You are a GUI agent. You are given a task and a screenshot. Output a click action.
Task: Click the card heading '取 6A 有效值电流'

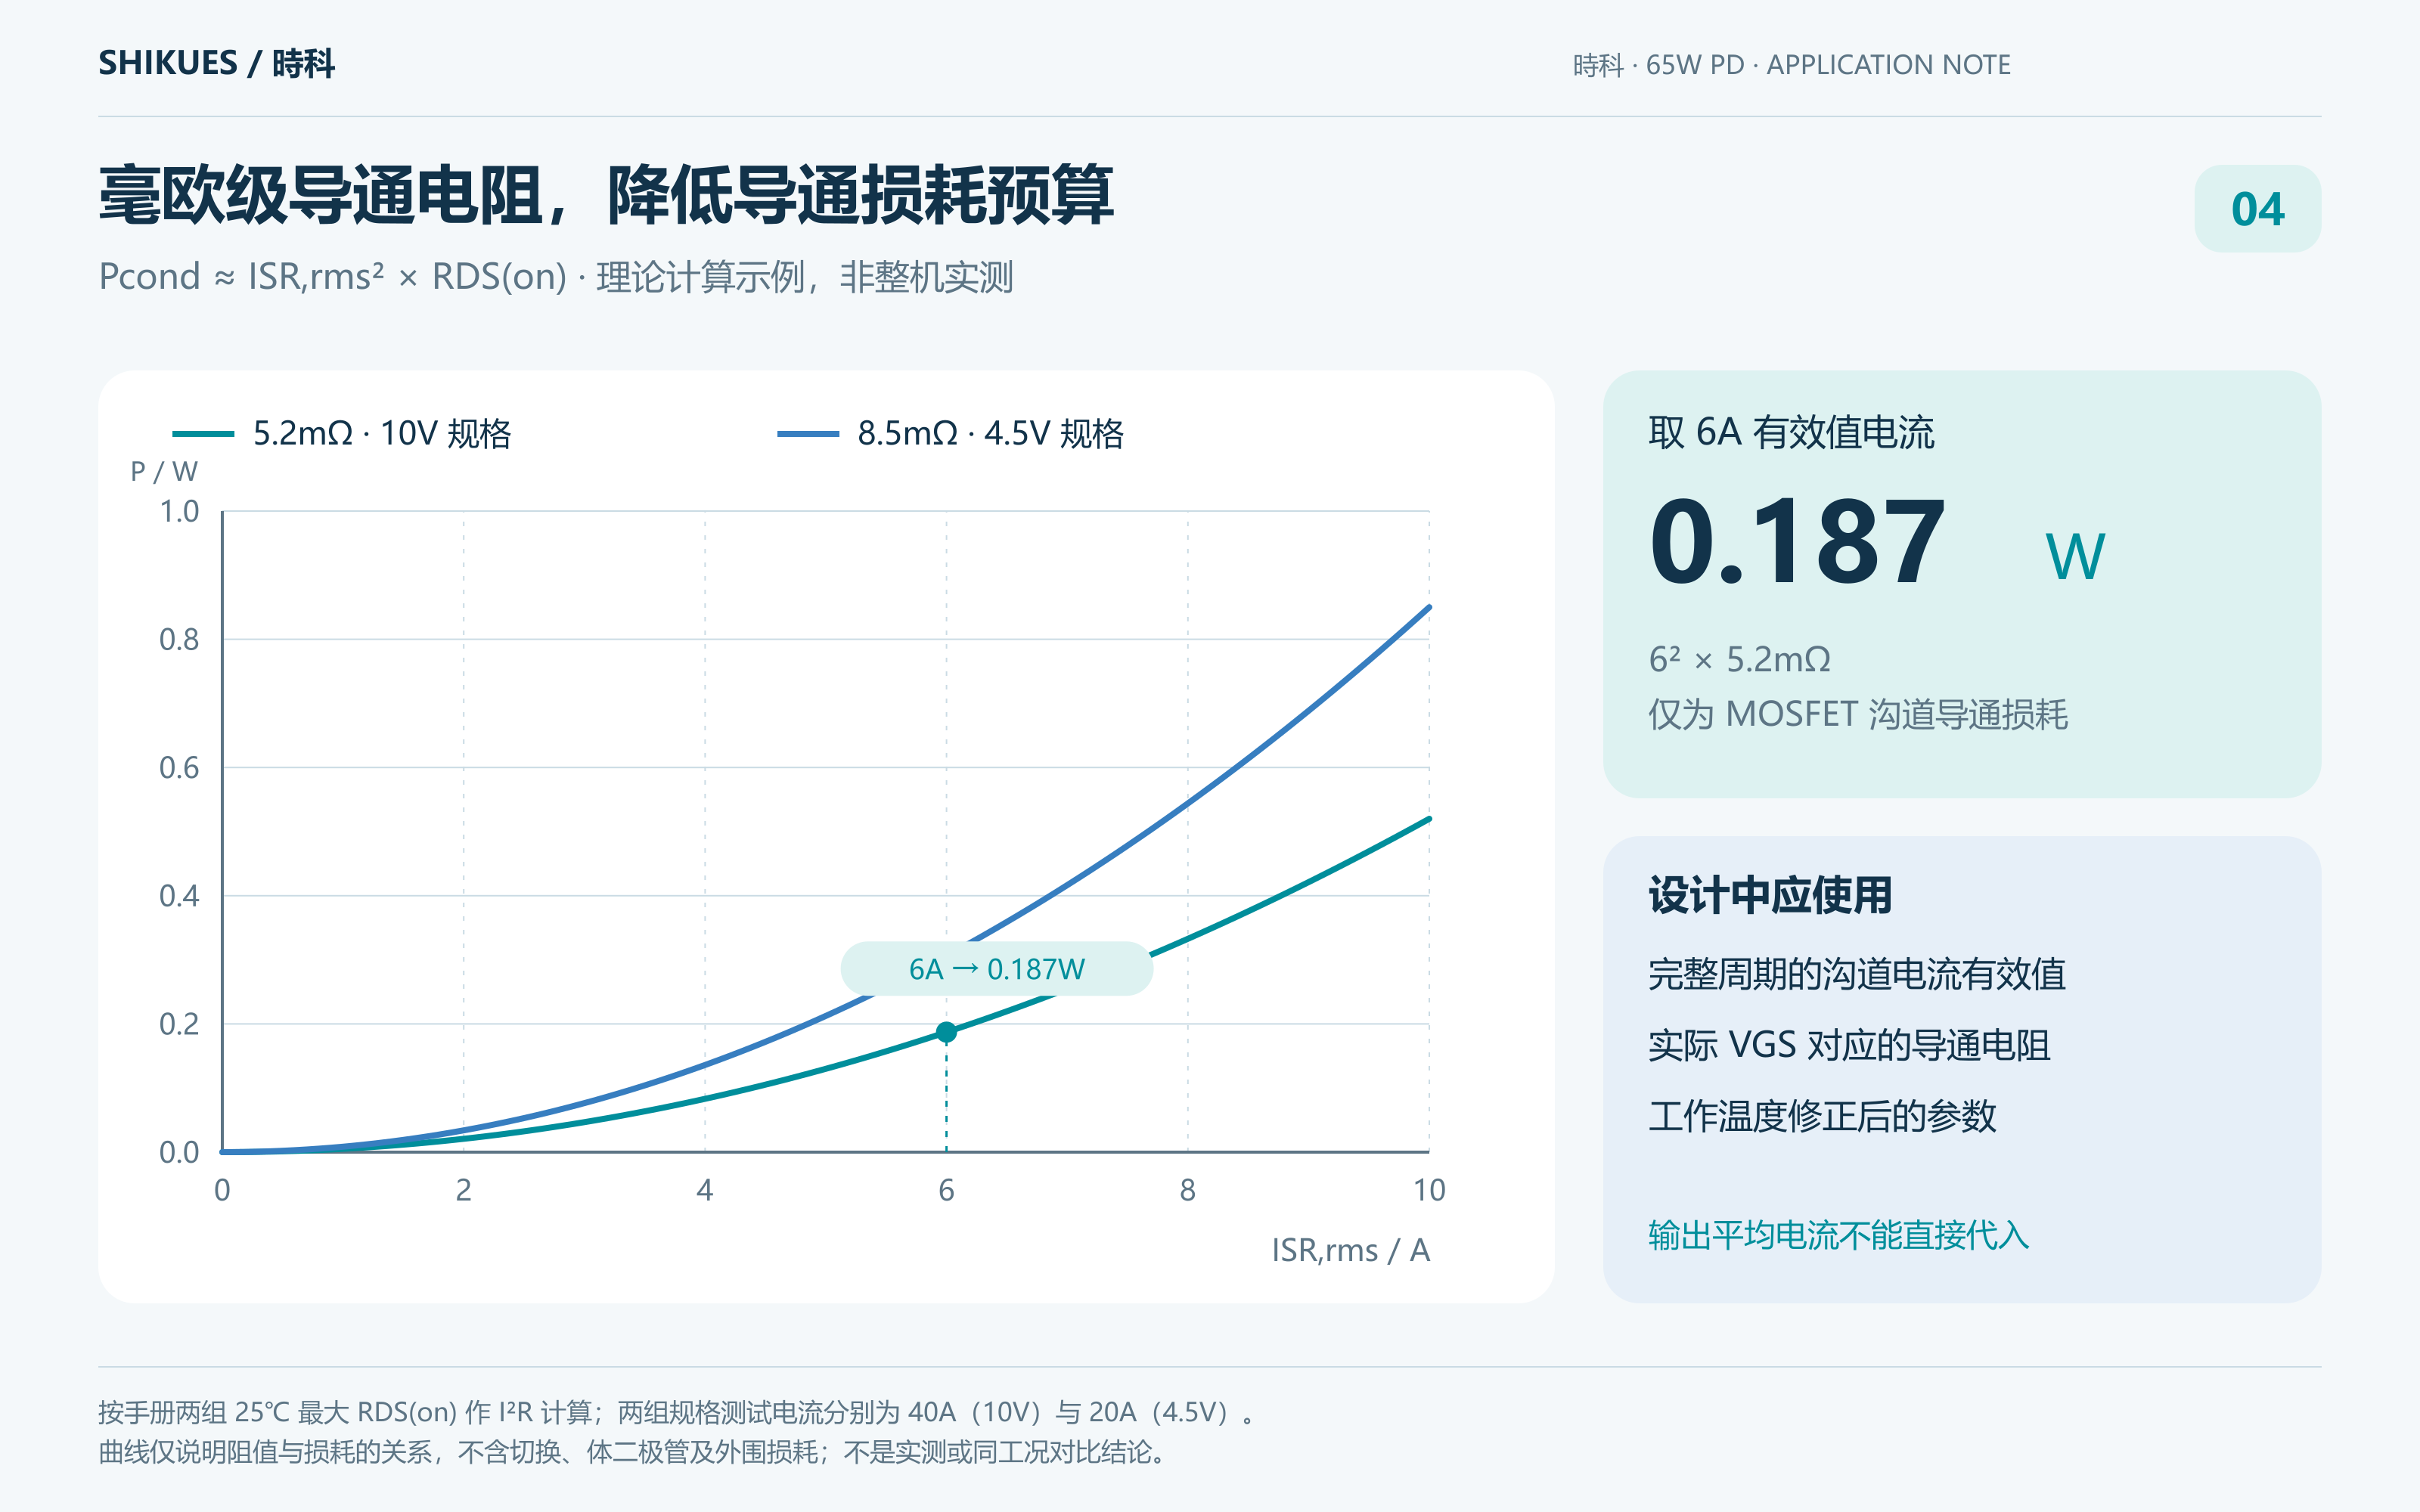coord(1791,432)
